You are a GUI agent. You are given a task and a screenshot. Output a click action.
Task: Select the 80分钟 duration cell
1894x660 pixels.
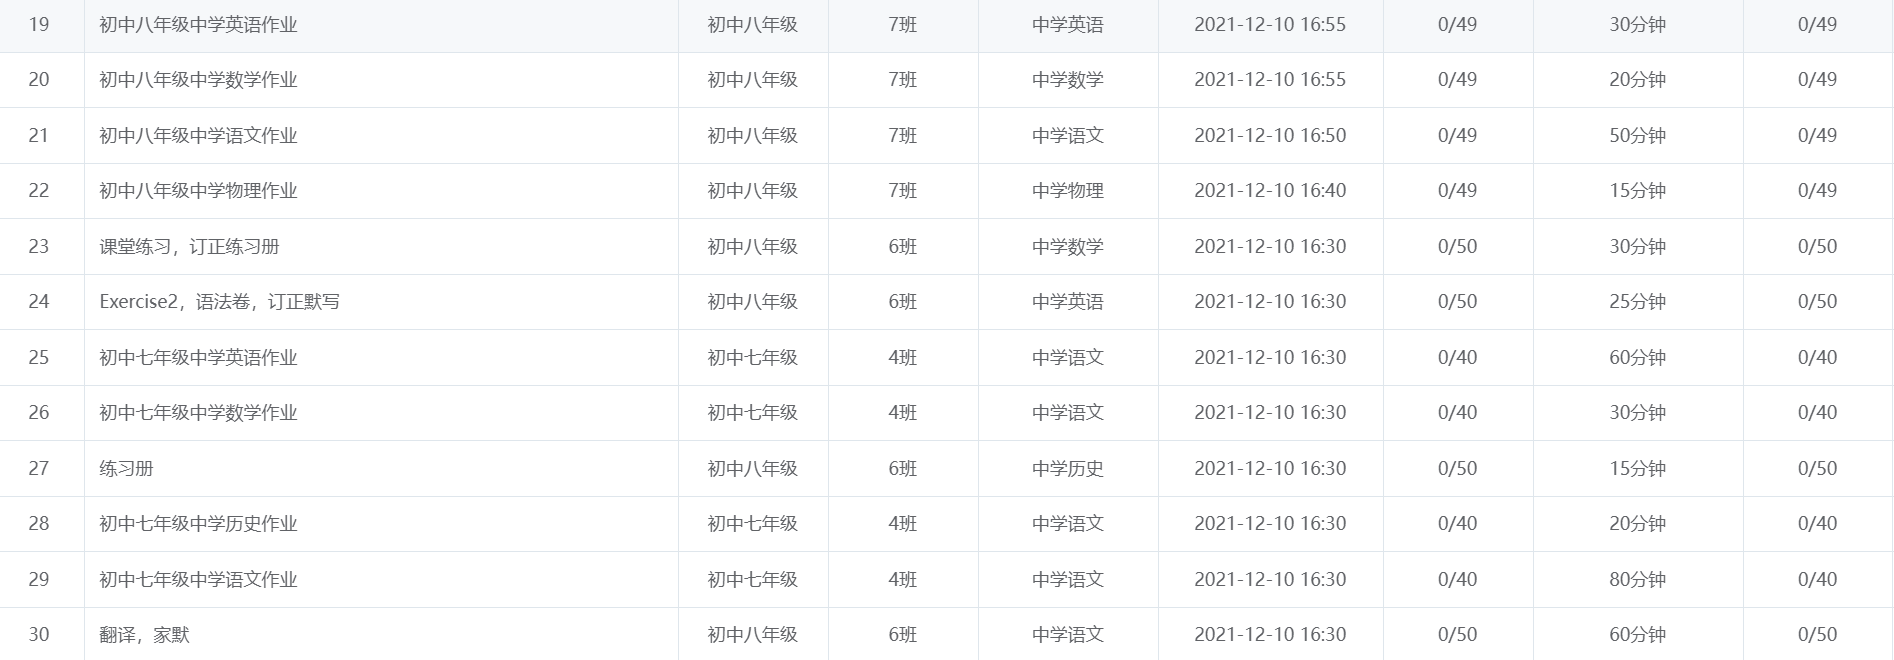(x=1637, y=580)
